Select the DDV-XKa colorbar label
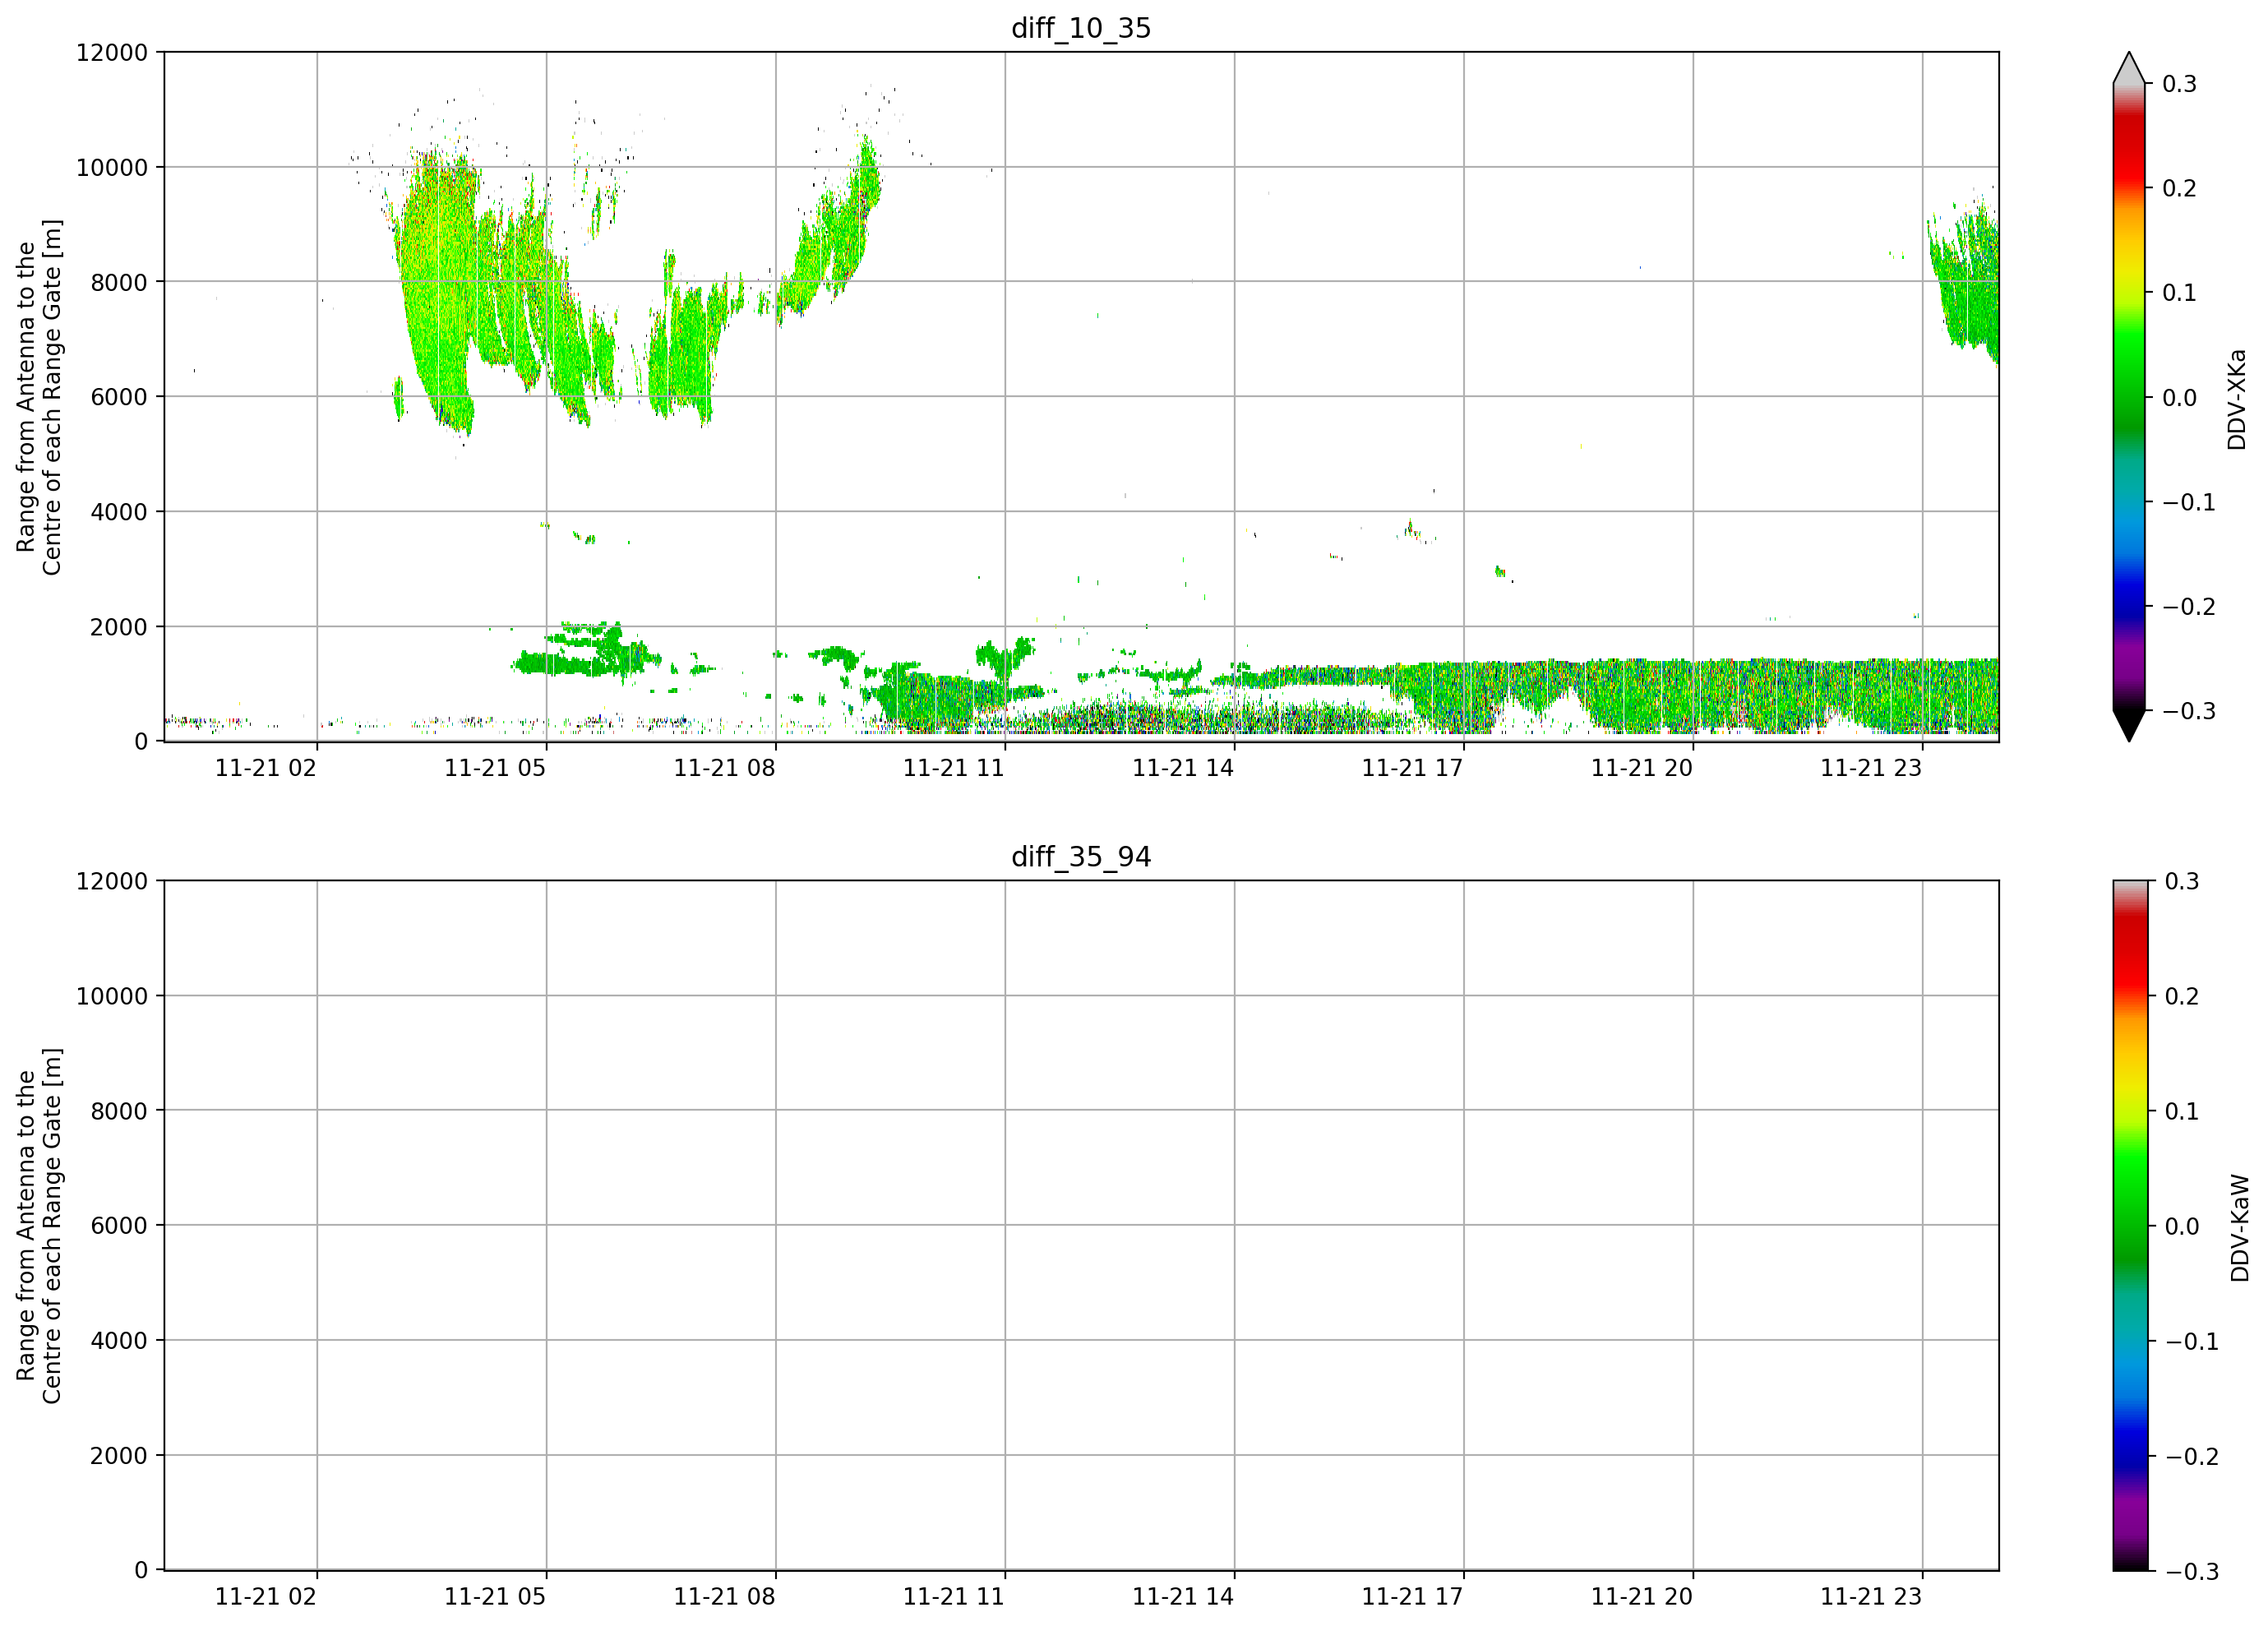 pos(2237,399)
